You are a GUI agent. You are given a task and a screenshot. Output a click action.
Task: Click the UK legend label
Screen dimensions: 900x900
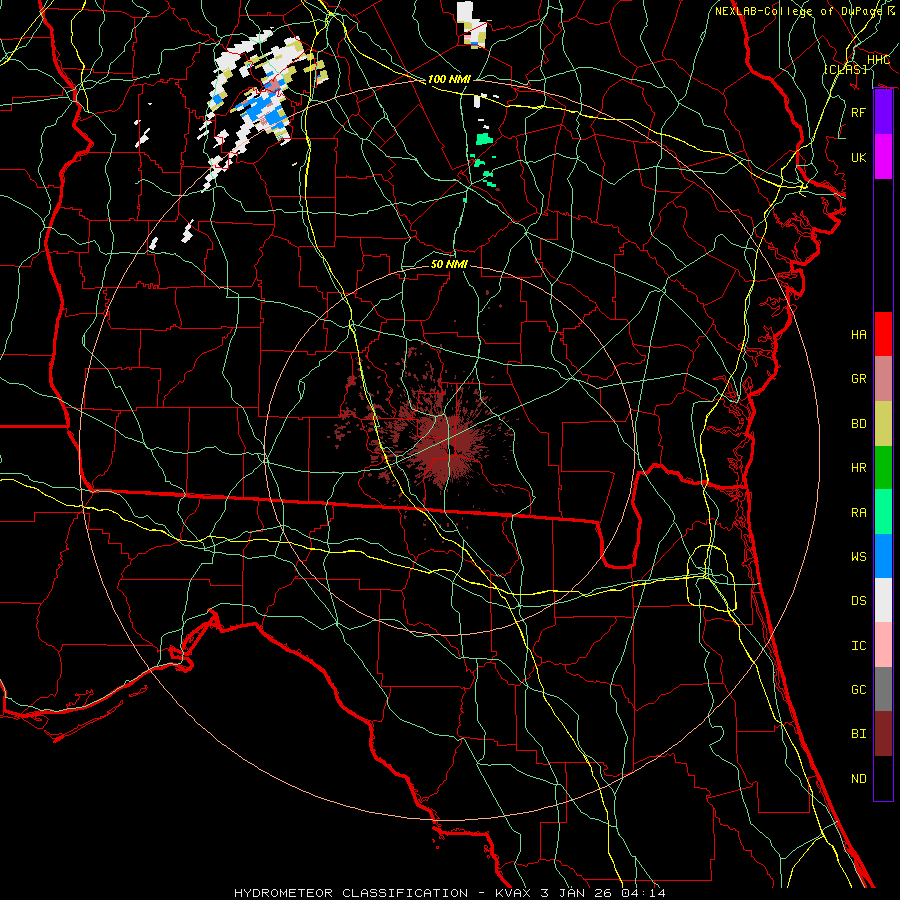858,157
